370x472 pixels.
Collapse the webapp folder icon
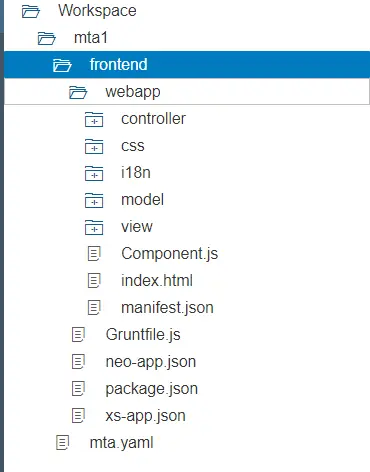78,92
